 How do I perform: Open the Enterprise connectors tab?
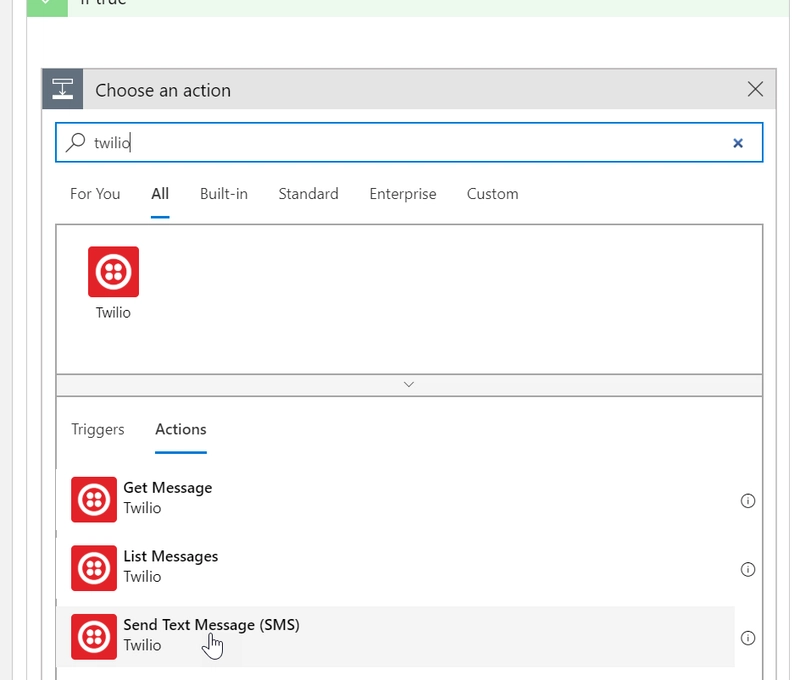(402, 194)
